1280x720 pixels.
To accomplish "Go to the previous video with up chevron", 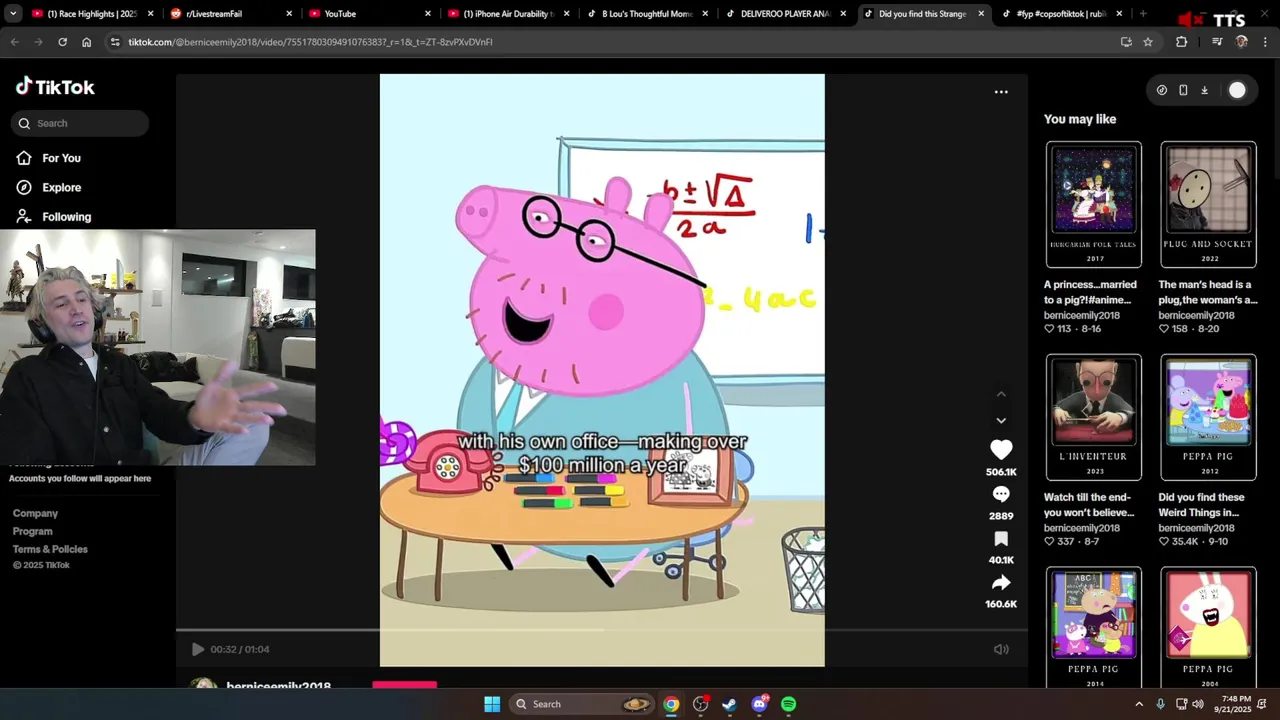I will (1001, 395).
